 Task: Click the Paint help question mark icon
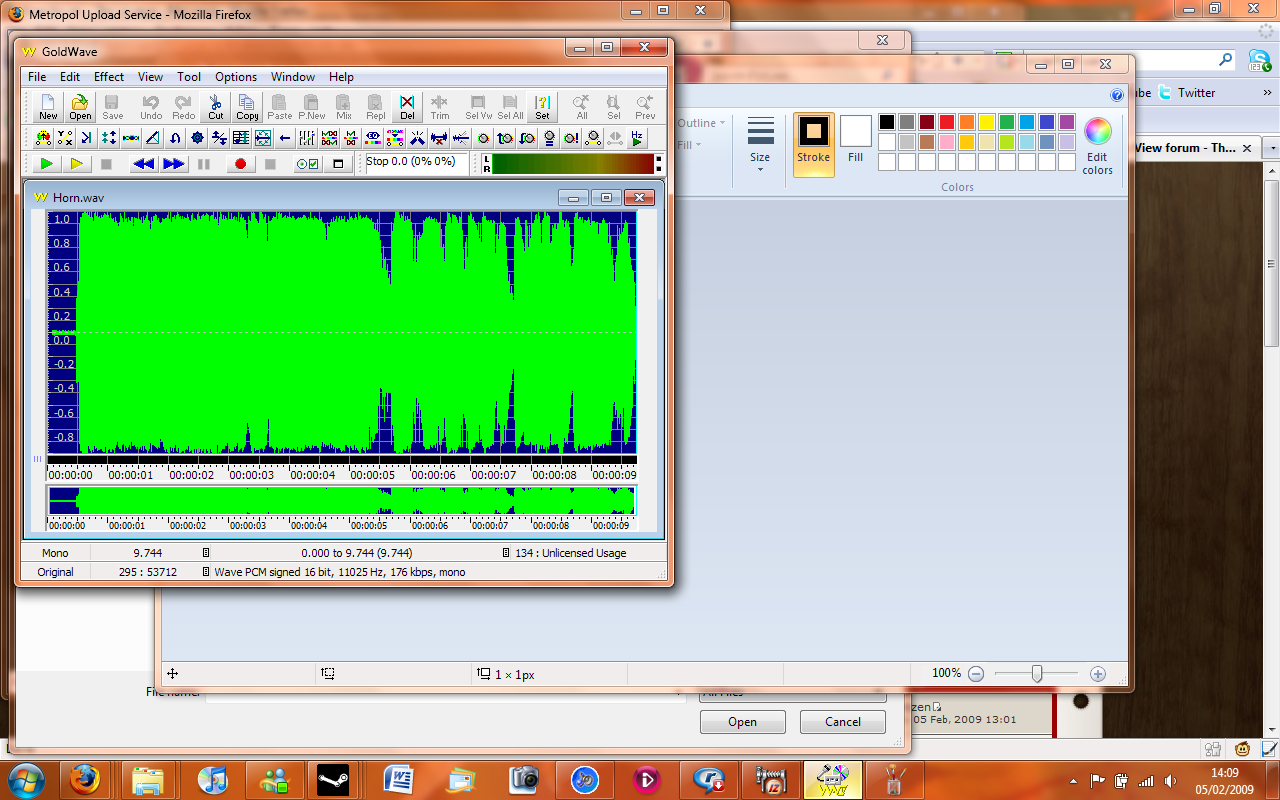coord(1117,95)
